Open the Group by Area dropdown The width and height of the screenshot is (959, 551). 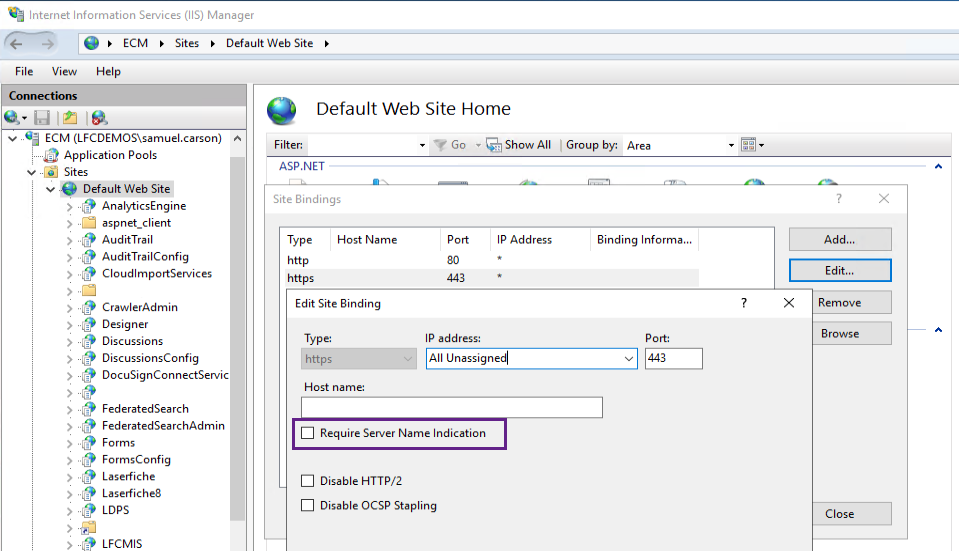731,146
